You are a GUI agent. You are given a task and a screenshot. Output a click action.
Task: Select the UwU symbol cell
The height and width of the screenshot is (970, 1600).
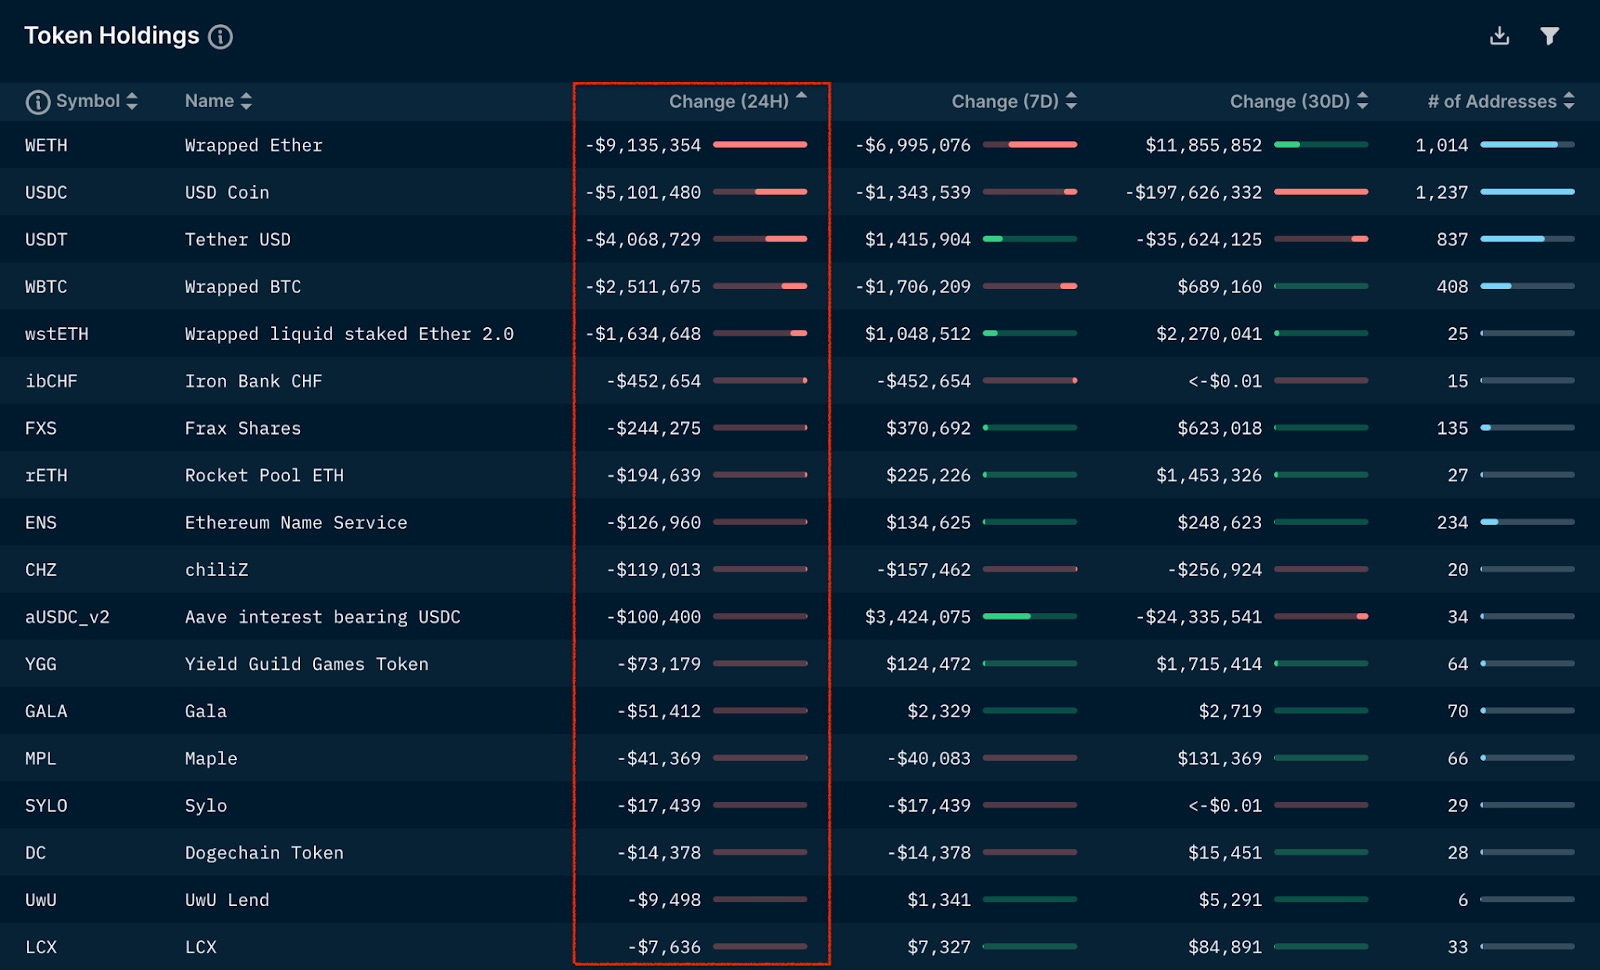41,900
